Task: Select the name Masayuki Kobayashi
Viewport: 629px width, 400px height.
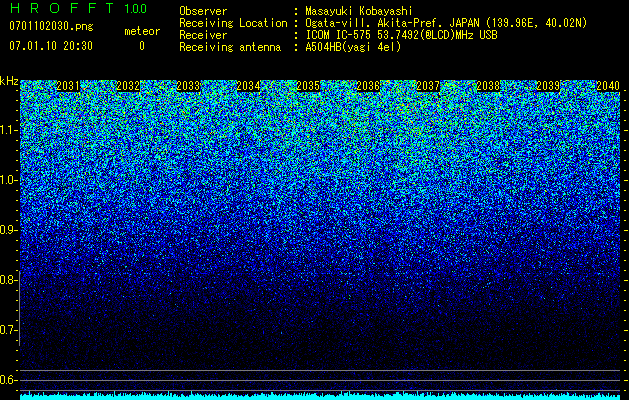Action: pos(358,11)
